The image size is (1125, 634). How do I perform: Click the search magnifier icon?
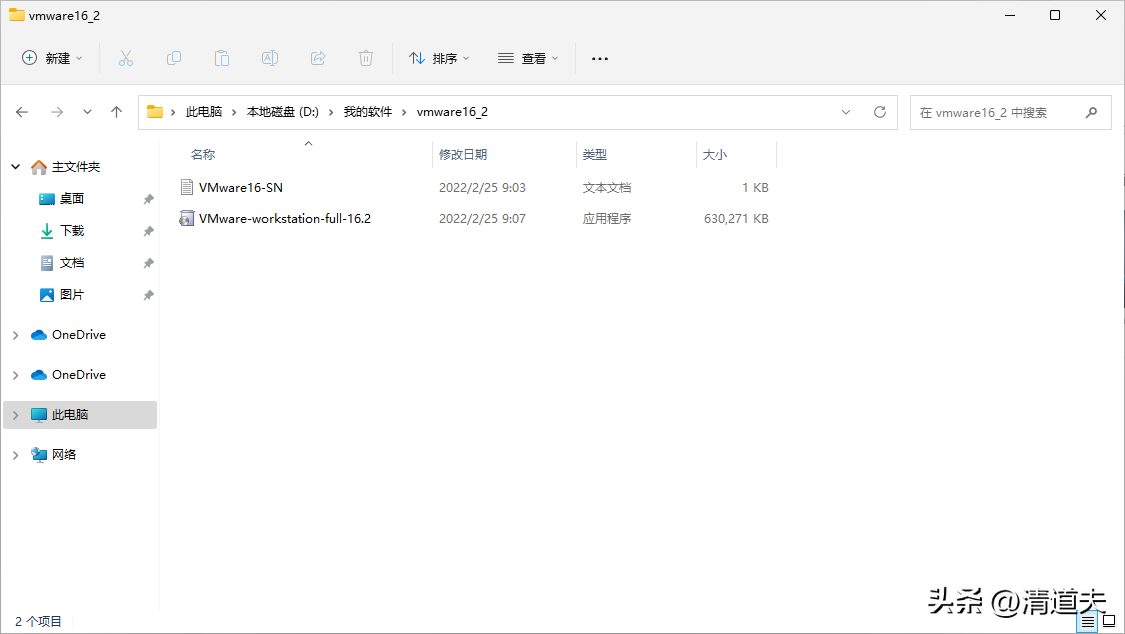click(x=1091, y=113)
